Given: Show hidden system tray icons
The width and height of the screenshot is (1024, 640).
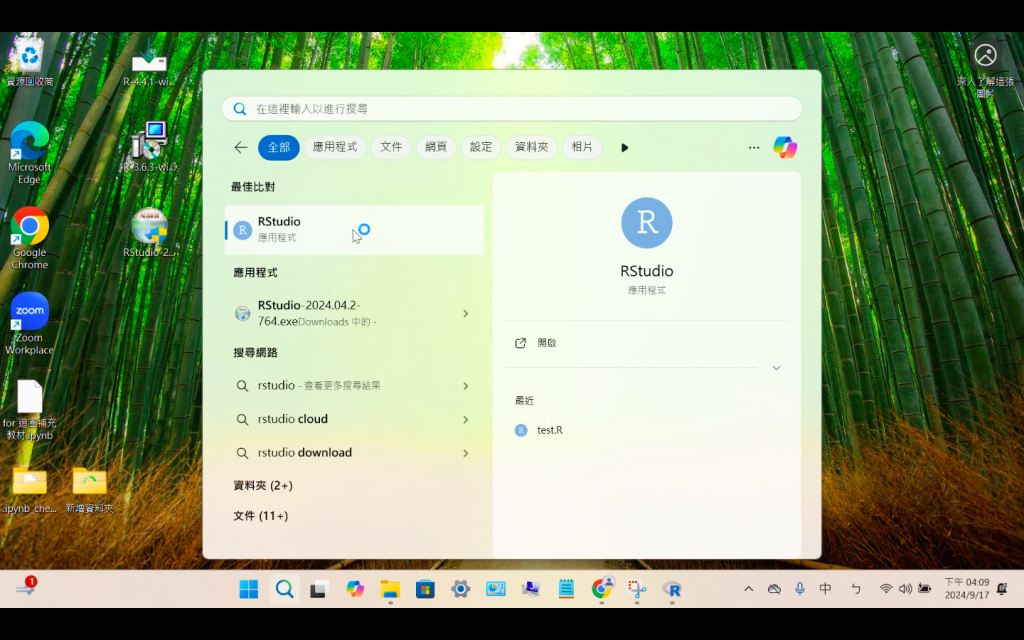Looking at the screenshot, I should (x=748, y=589).
